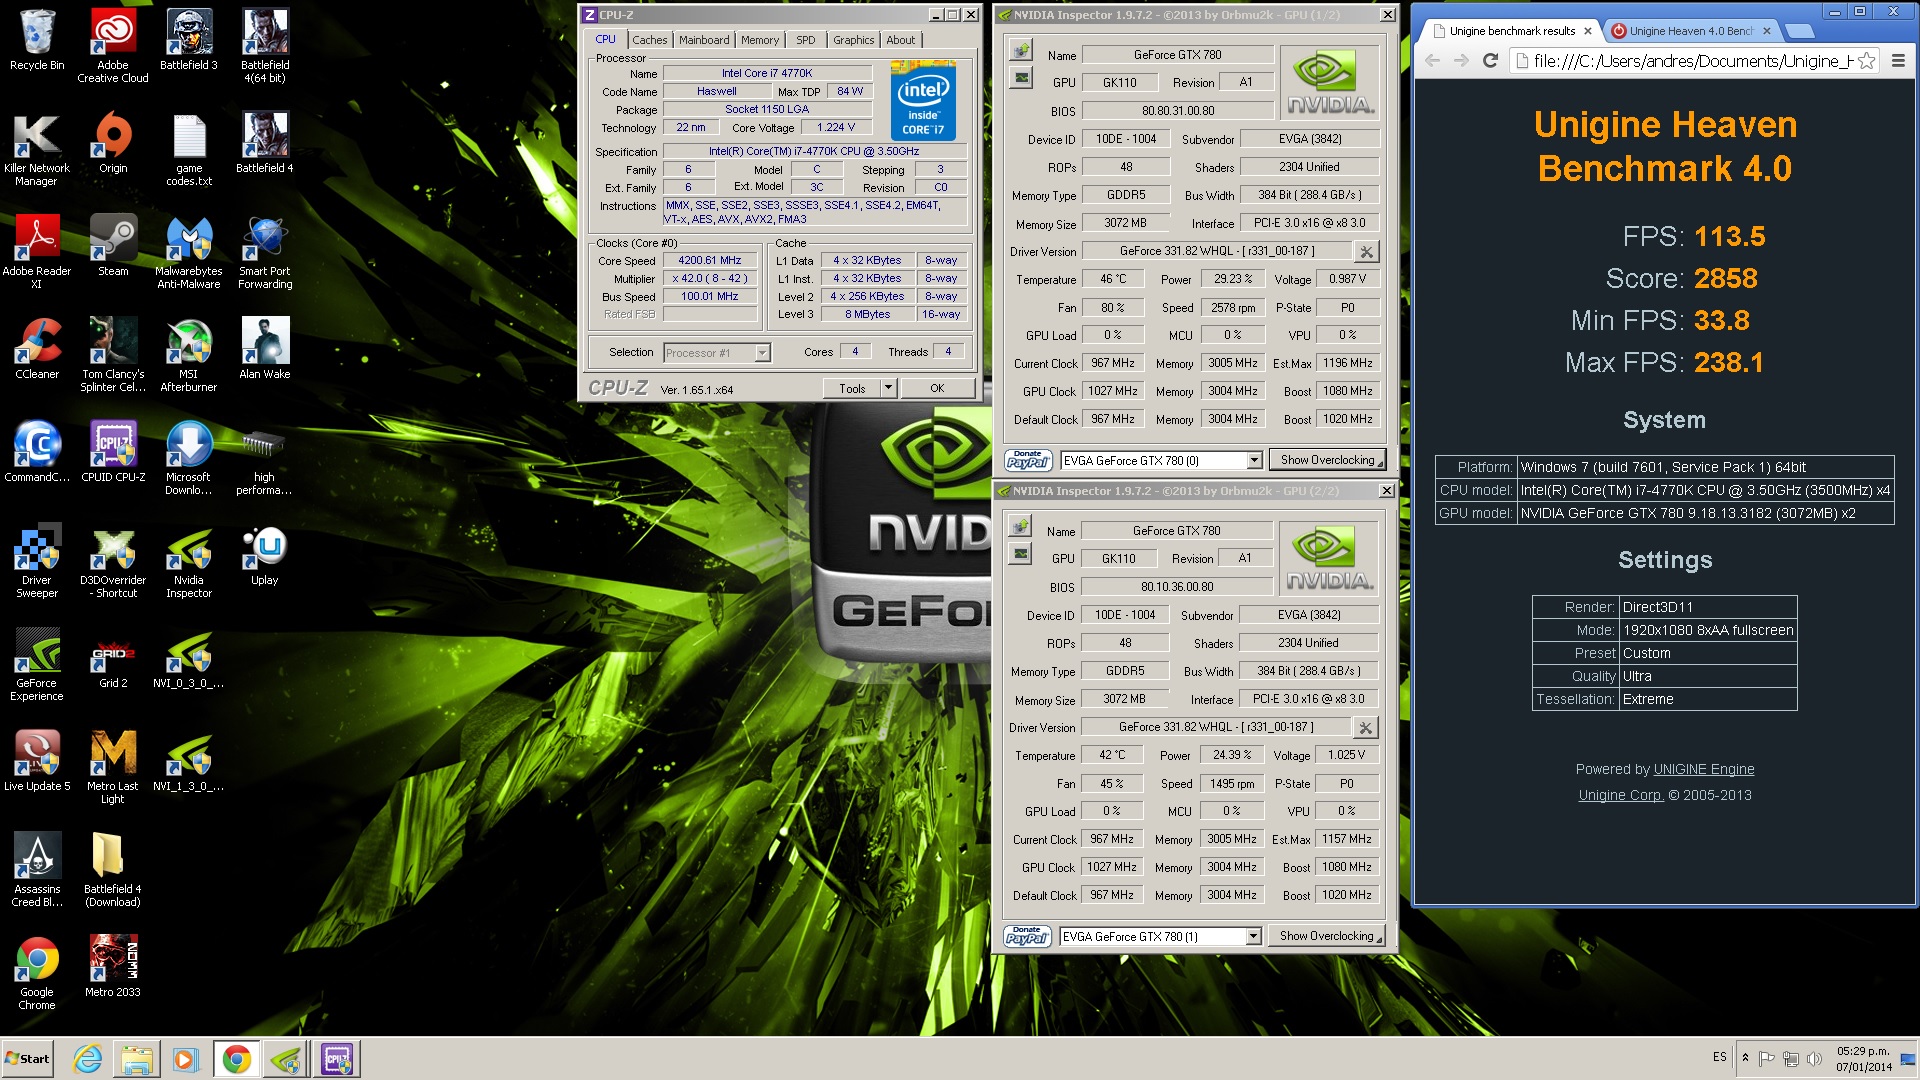Go back in Chrome
Image resolution: width=1920 pixels, height=1080 pixels.
[1433, 61]
